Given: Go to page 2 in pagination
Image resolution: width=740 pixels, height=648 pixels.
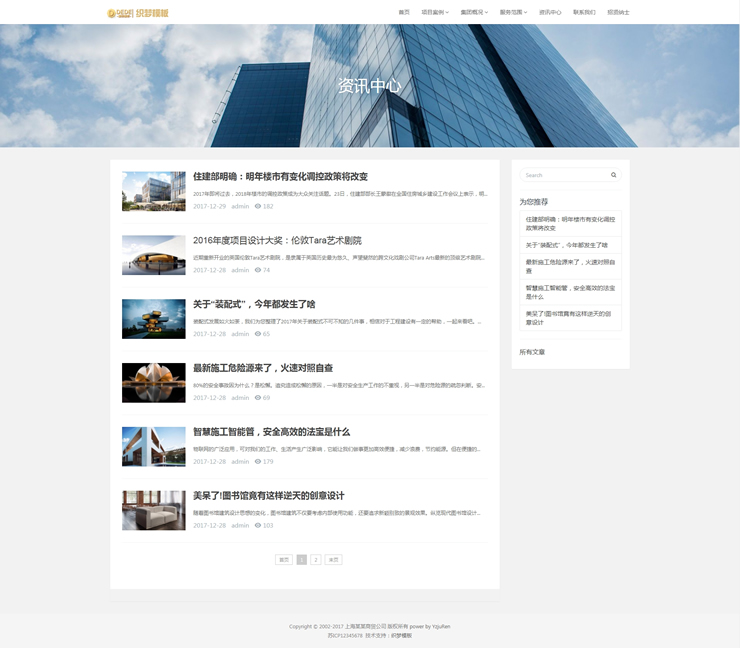Looking at the screenshot, I should [316, 560].
